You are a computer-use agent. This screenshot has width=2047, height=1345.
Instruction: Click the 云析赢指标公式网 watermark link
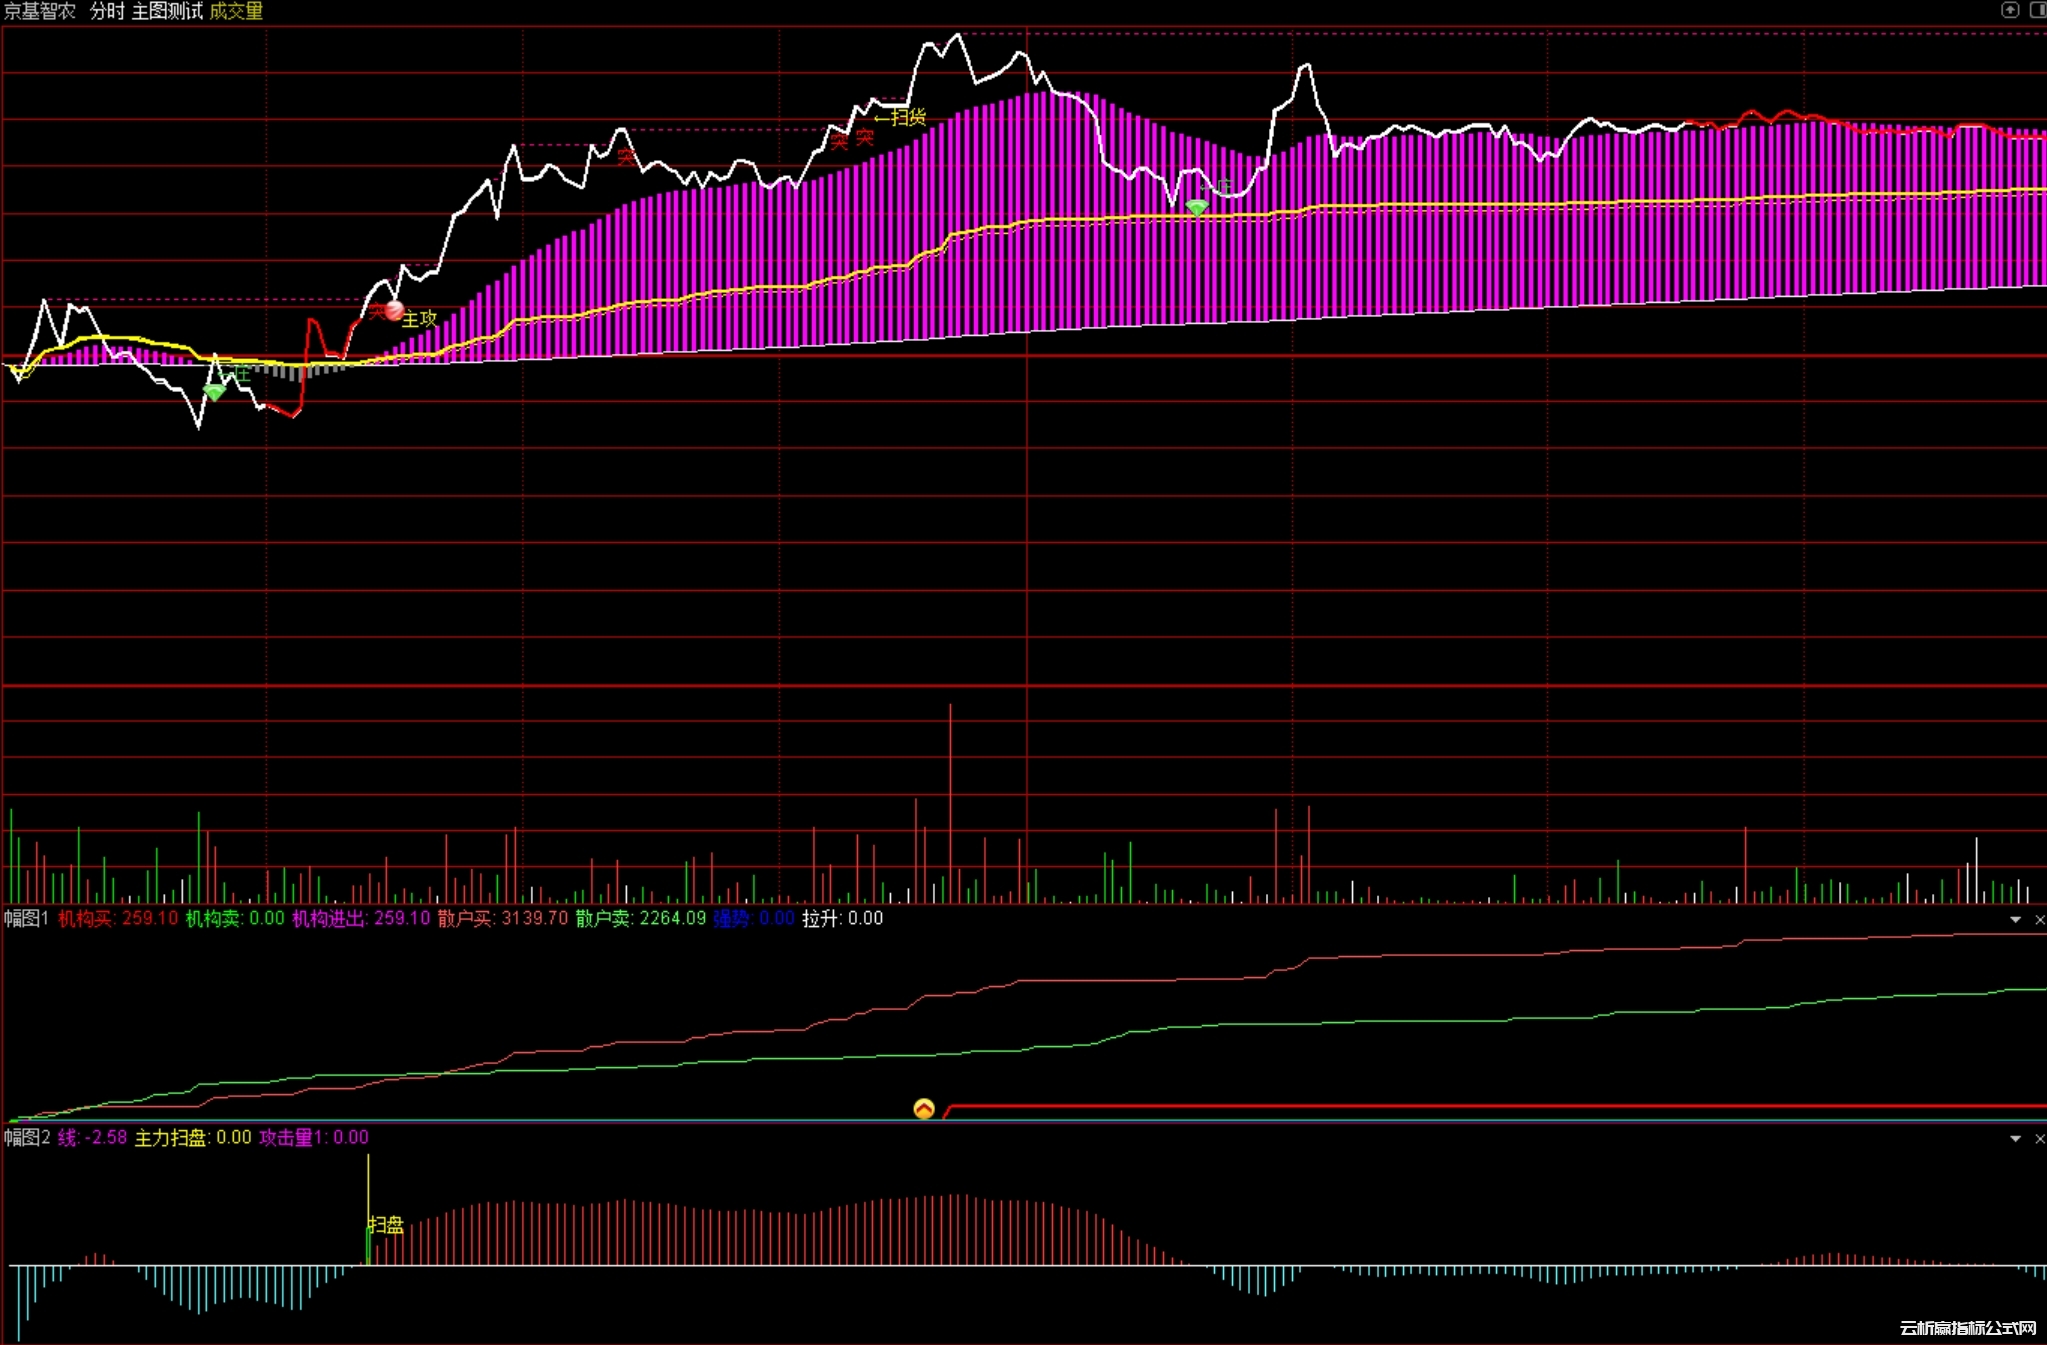[x=1967, y=1328]
